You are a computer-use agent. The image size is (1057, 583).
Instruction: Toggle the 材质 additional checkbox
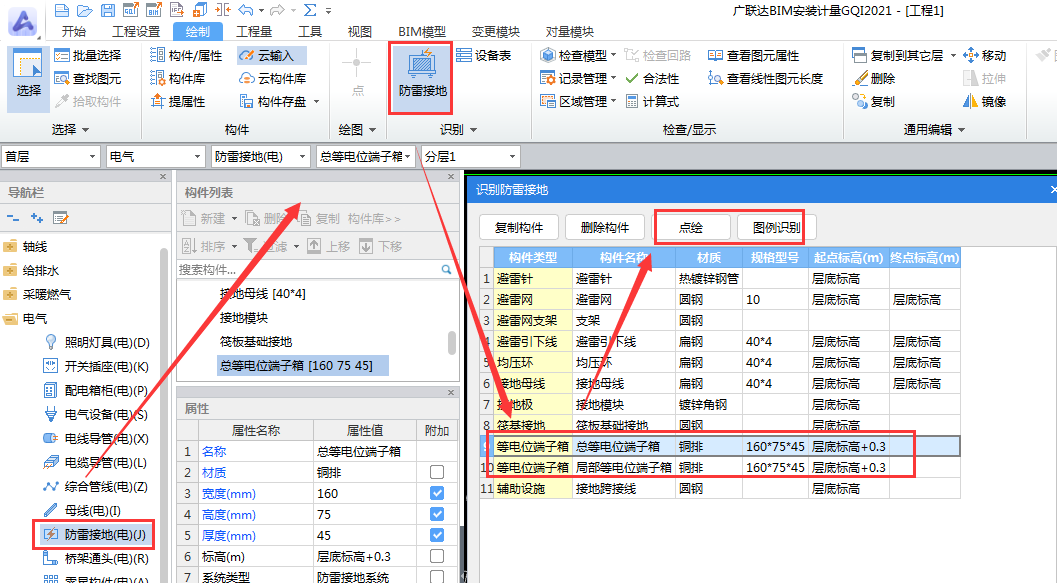437,472
